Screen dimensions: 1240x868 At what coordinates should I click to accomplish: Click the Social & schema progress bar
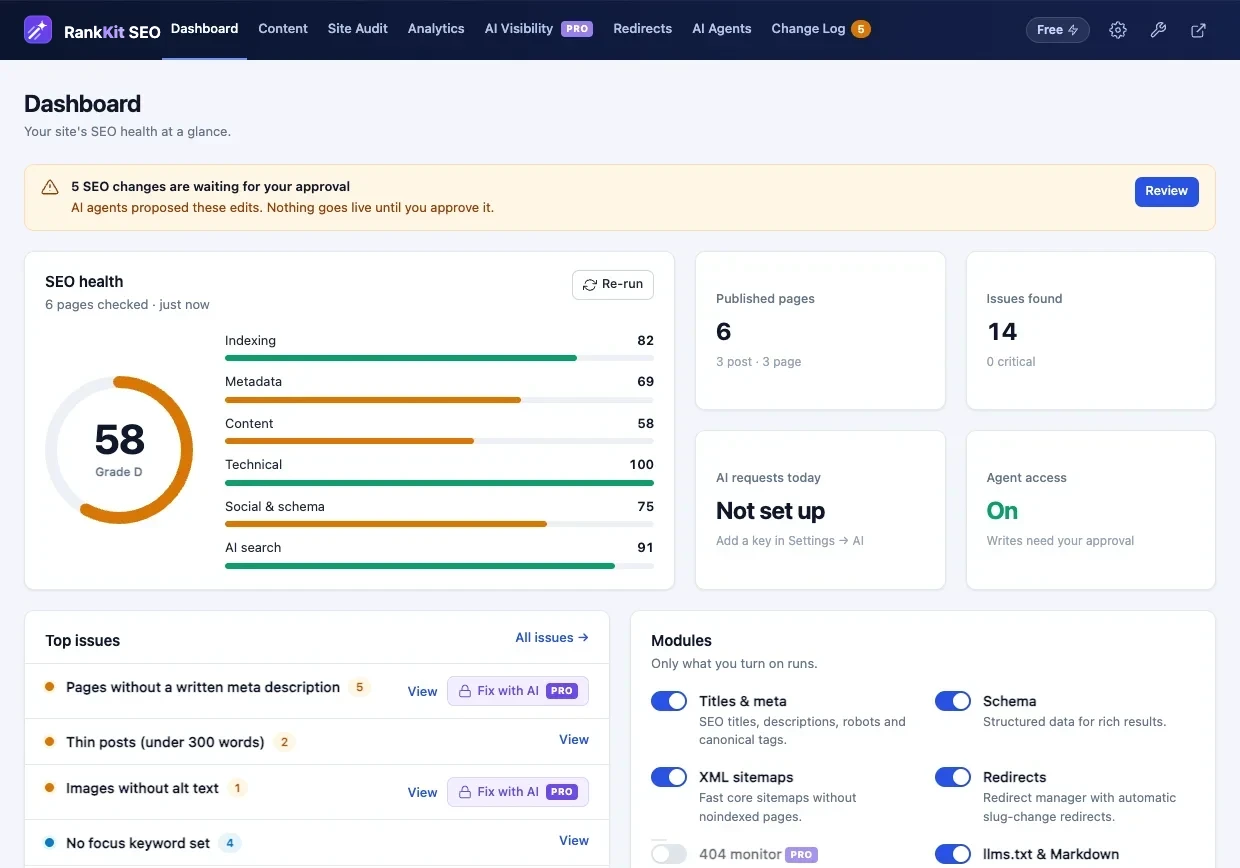click(x=439, y=524)
